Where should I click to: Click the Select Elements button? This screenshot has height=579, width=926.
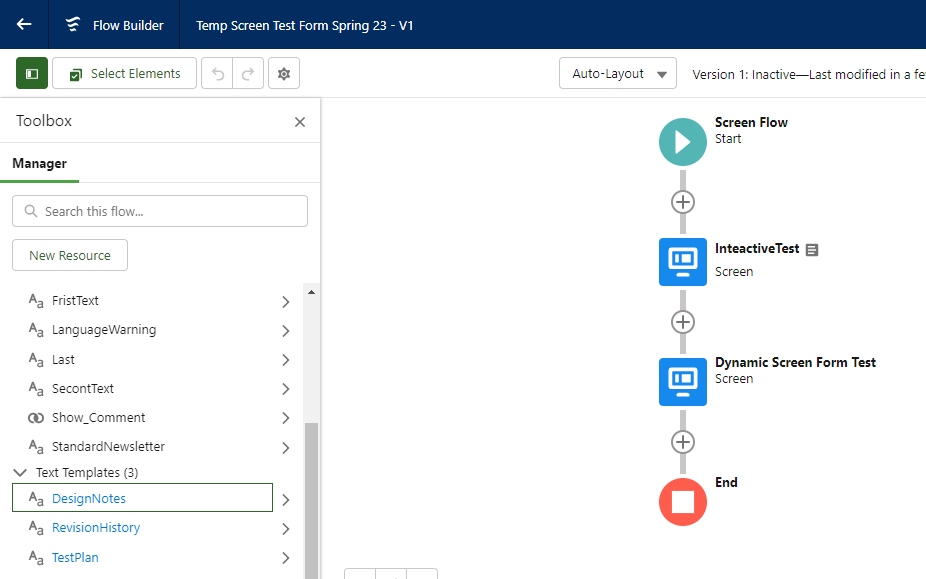tap(125, 73)
